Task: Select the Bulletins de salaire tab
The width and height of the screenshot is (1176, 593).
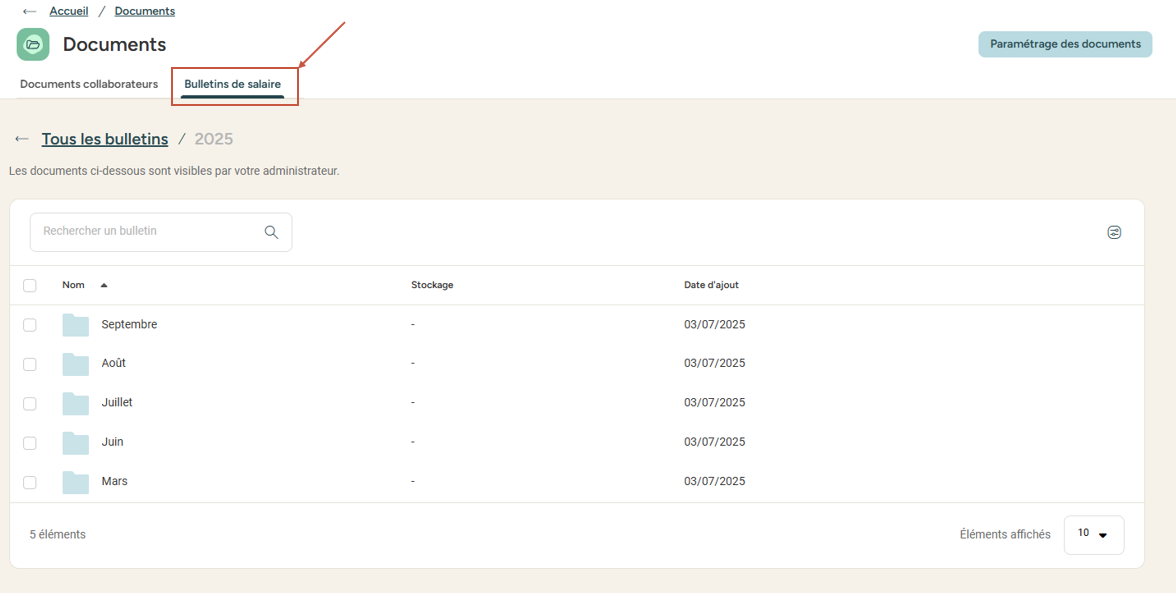Action: click(232, 84)
